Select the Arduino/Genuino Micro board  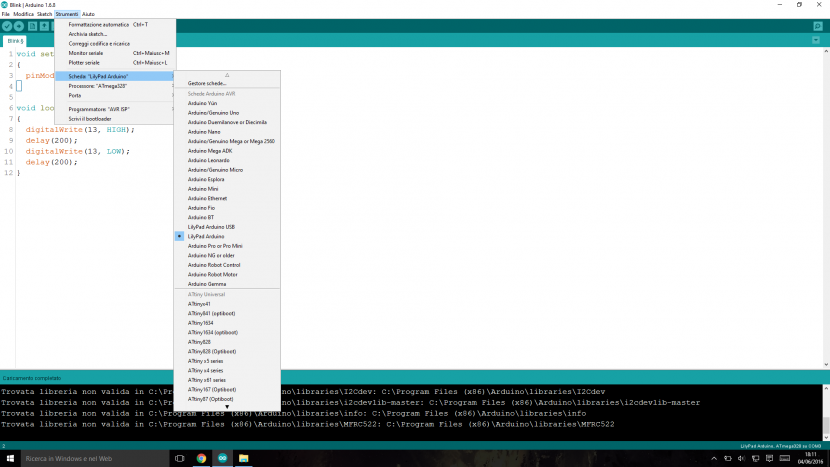point(227,170)
